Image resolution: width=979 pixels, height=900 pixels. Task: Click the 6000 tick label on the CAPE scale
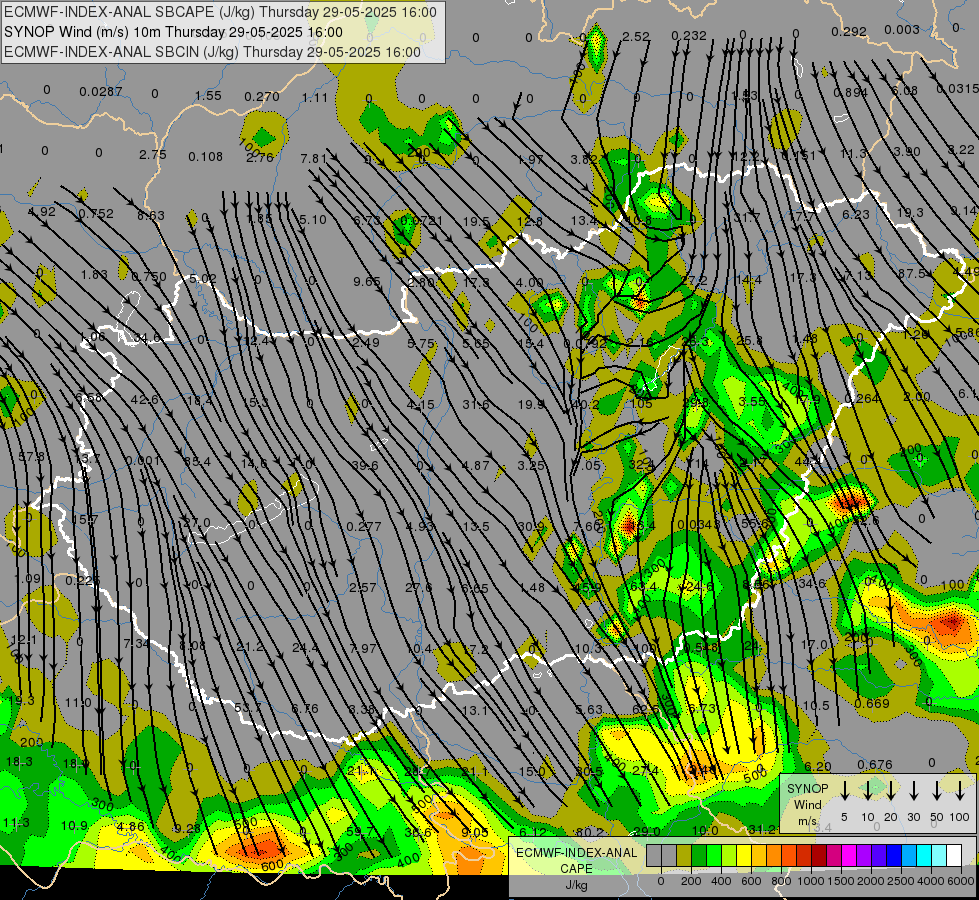tap(962, 881)
